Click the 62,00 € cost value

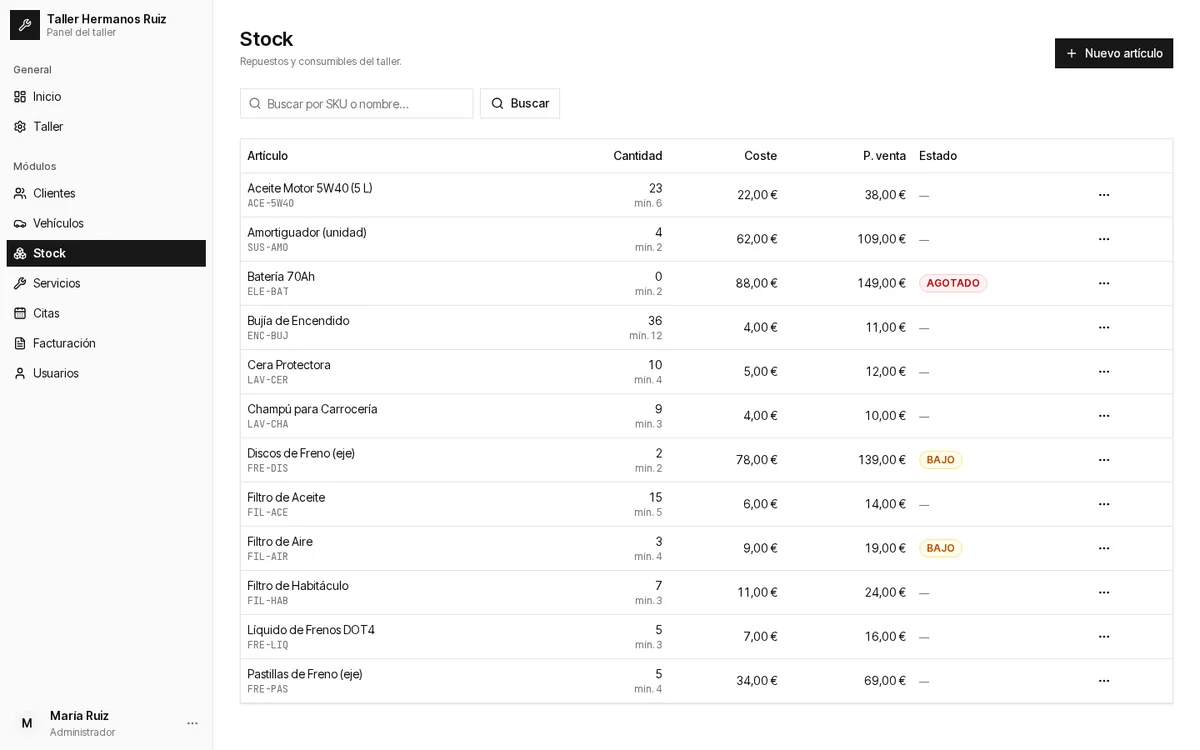[x=756, y=239]
